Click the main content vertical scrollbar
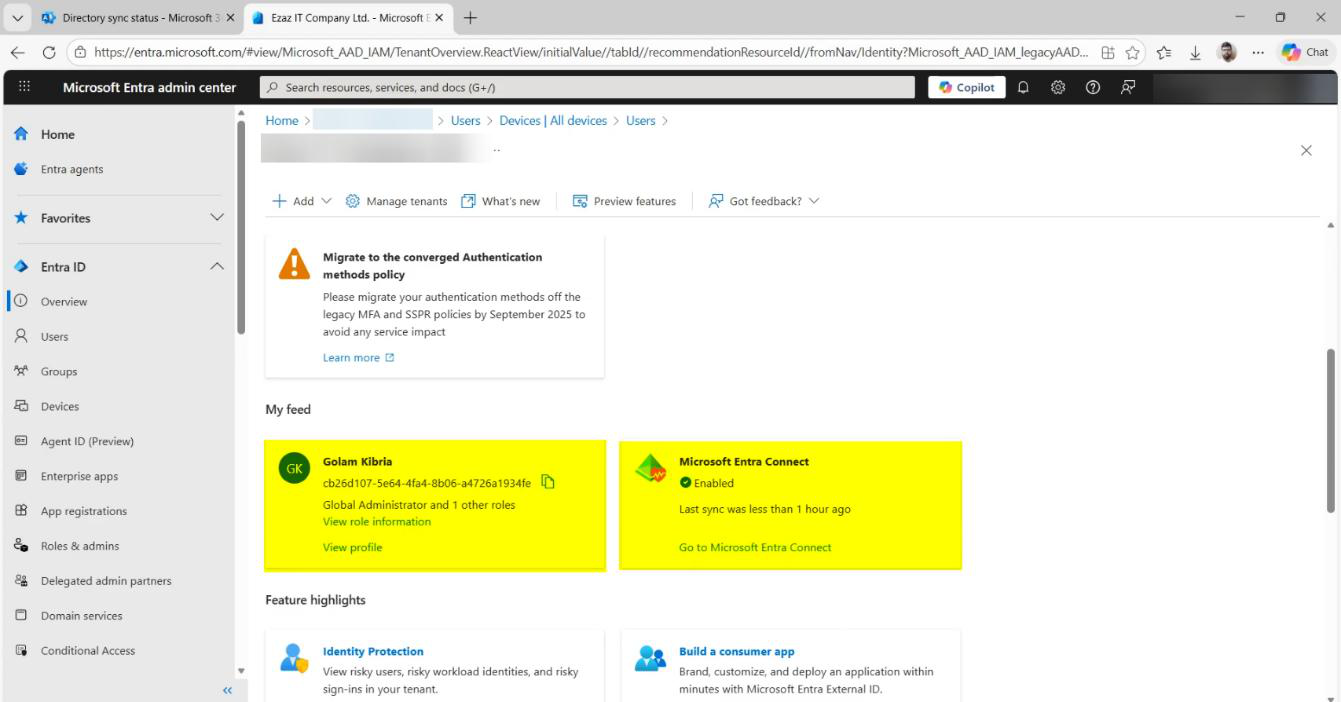Image resolution: width=1341 pixels, height=702 pixels. pyautogui.click(x=1331, y=430)
